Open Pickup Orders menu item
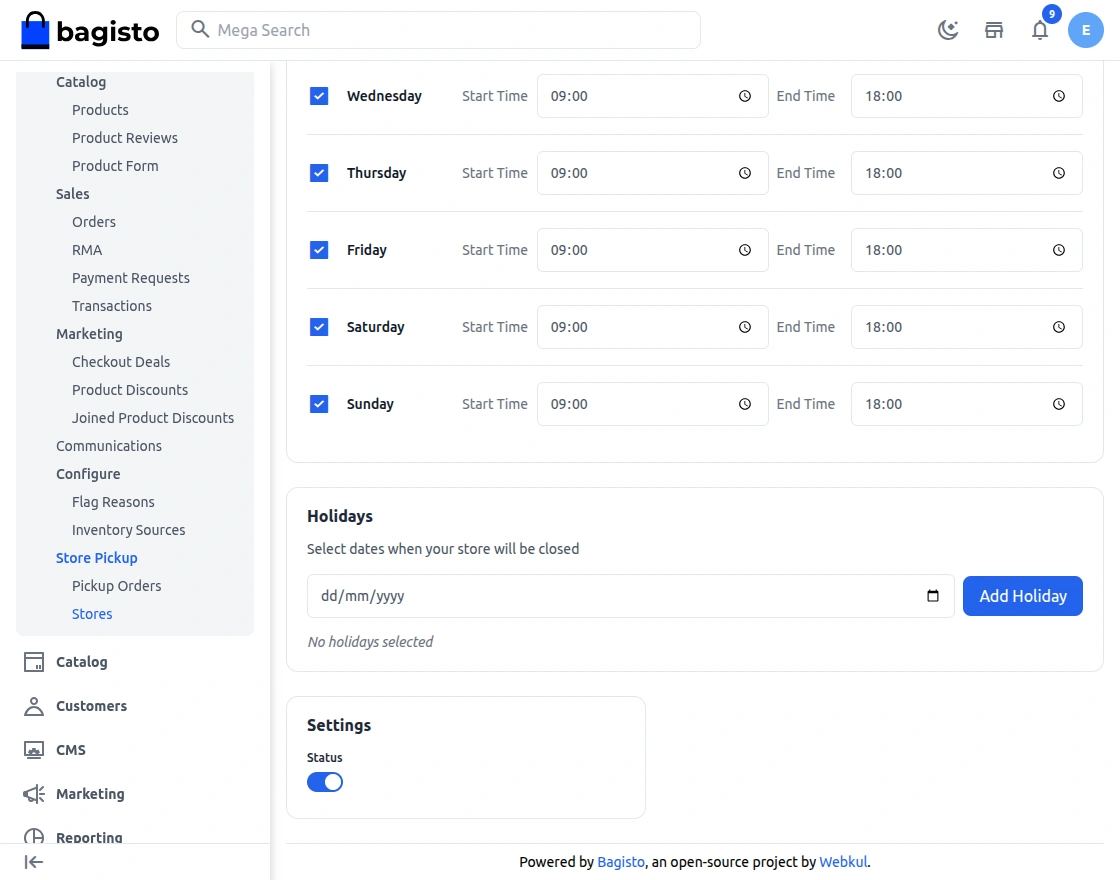1120x880 pixels. click(116, 586)
